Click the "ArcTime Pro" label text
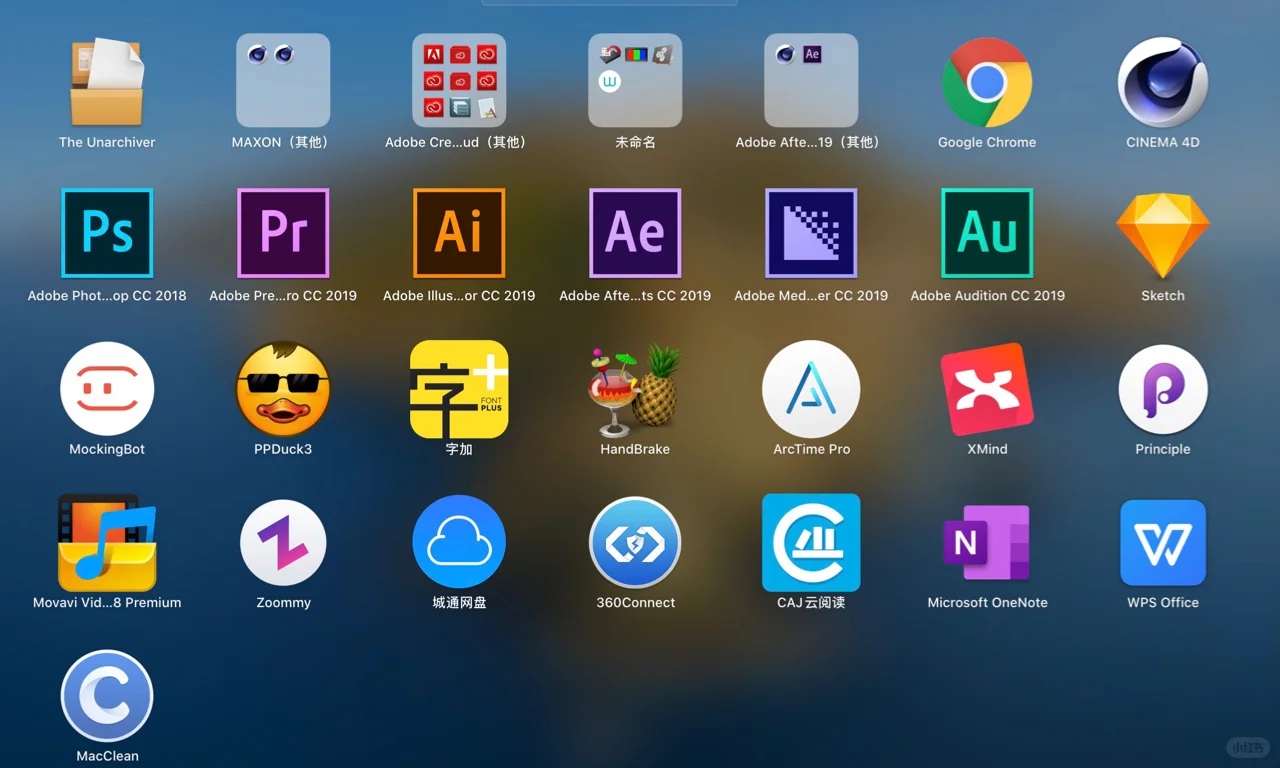Image resolution: width=1280 pixels, height=768 pixels. click(811, 449)
